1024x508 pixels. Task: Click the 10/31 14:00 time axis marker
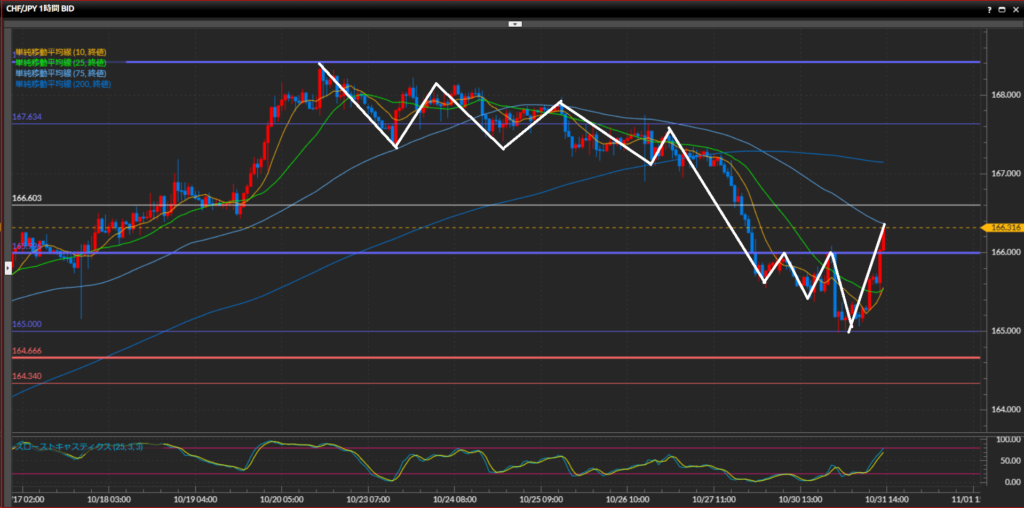point(885,498)
